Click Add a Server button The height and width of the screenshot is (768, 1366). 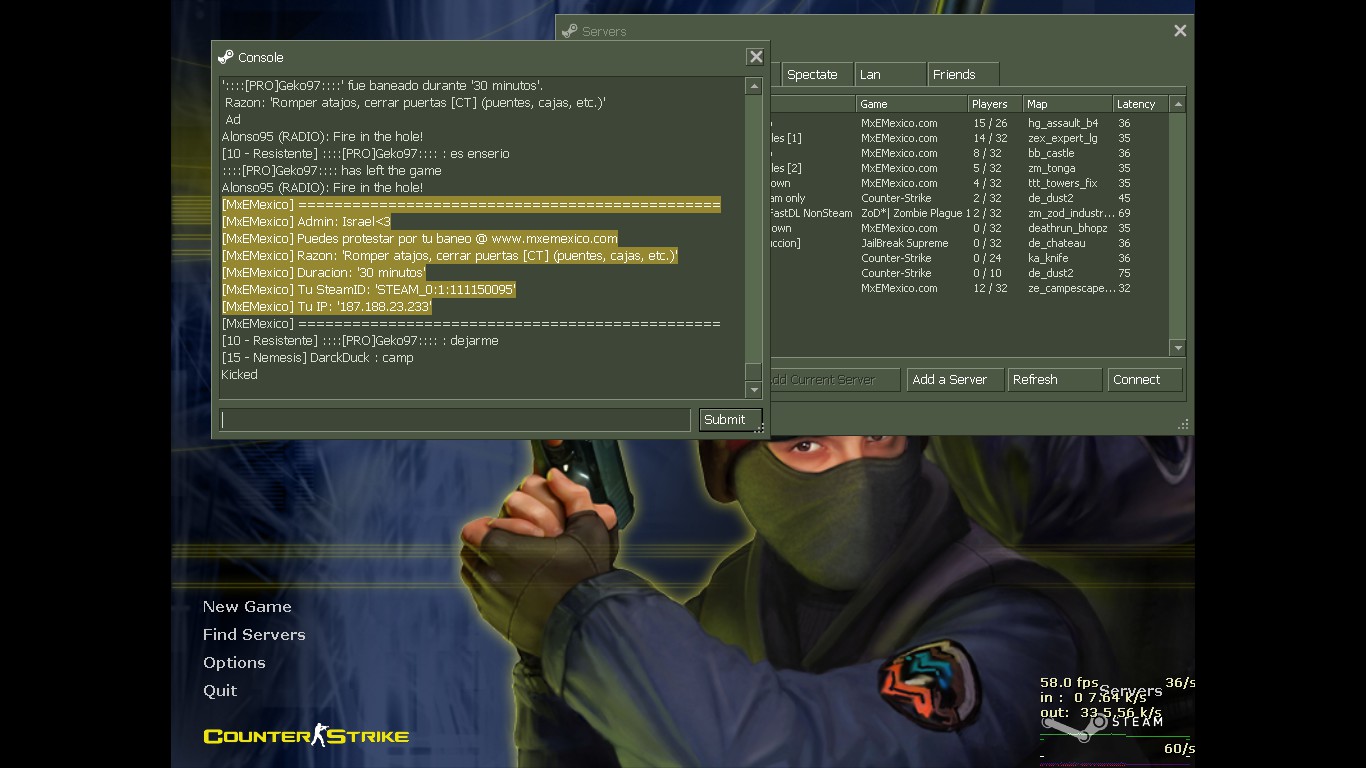[x=955, y=380]
